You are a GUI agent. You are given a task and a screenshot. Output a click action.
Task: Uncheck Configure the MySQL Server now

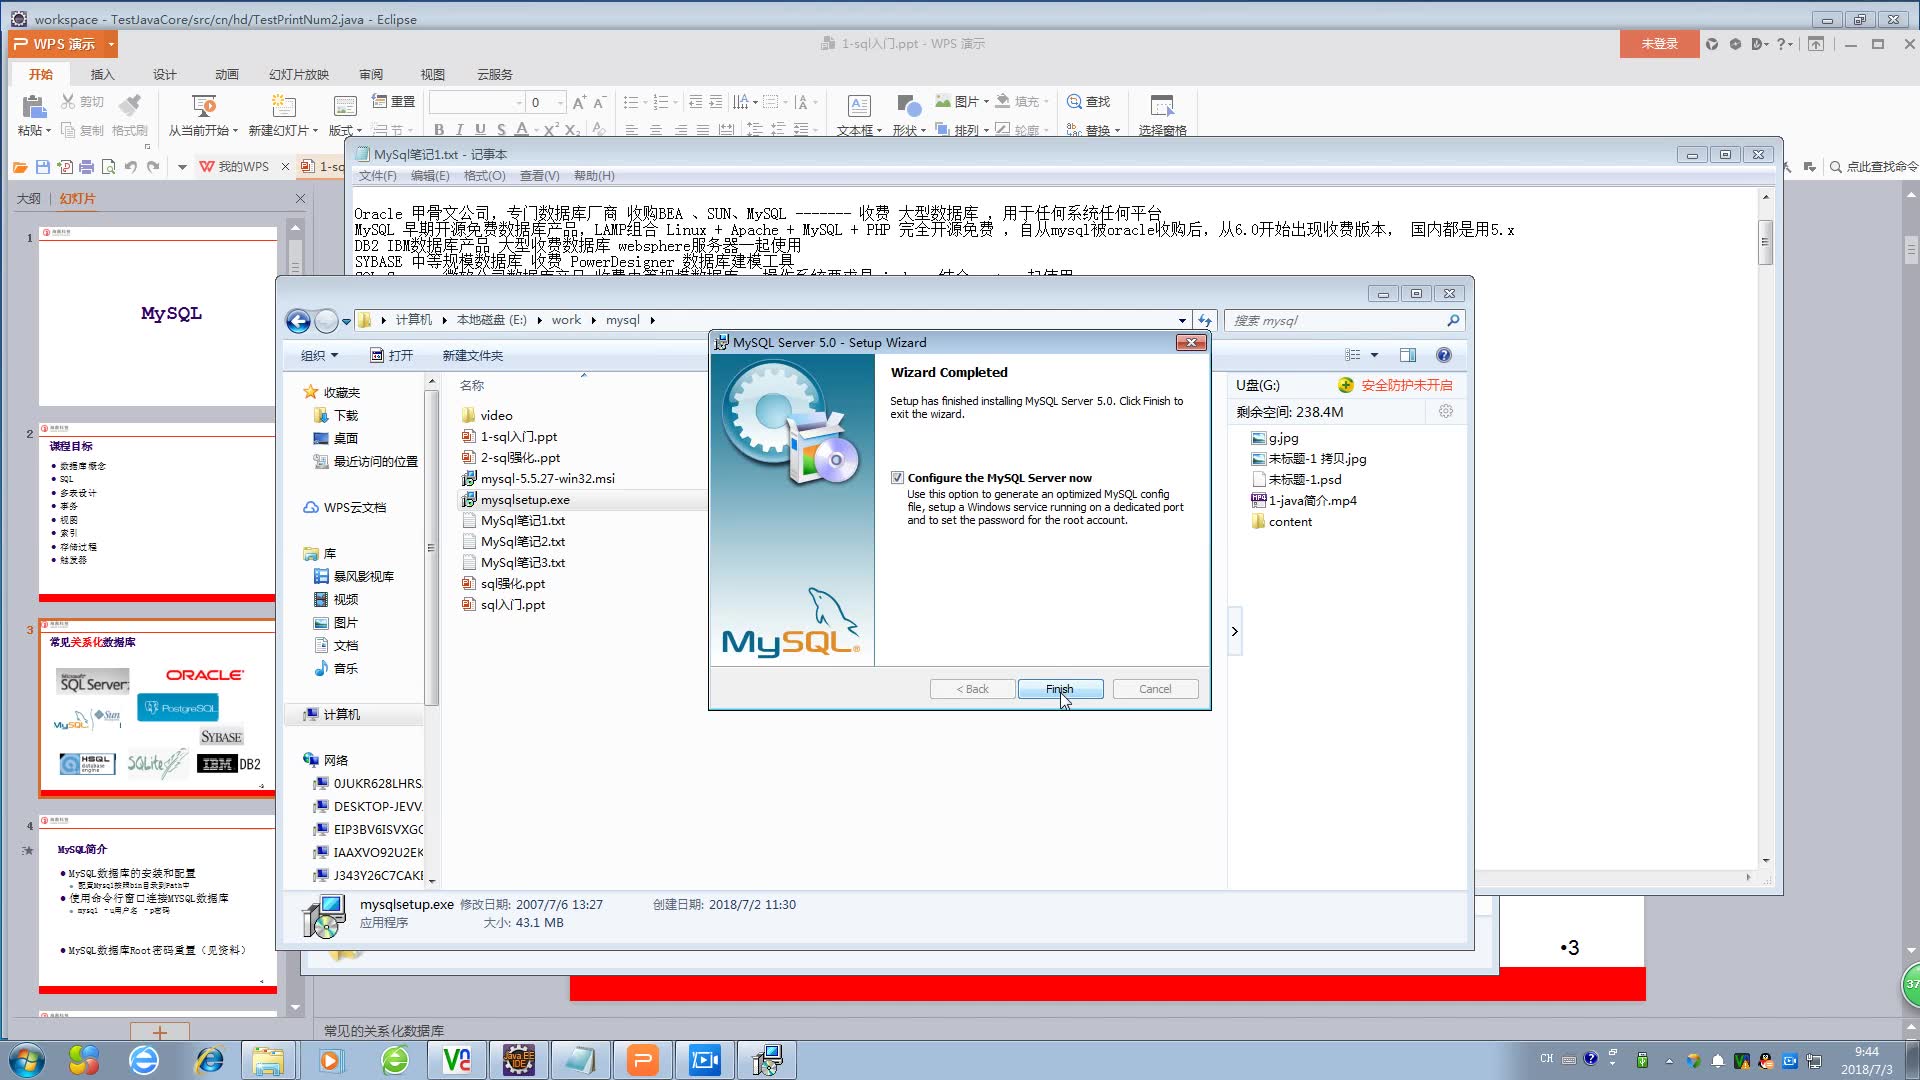[897, 478]
